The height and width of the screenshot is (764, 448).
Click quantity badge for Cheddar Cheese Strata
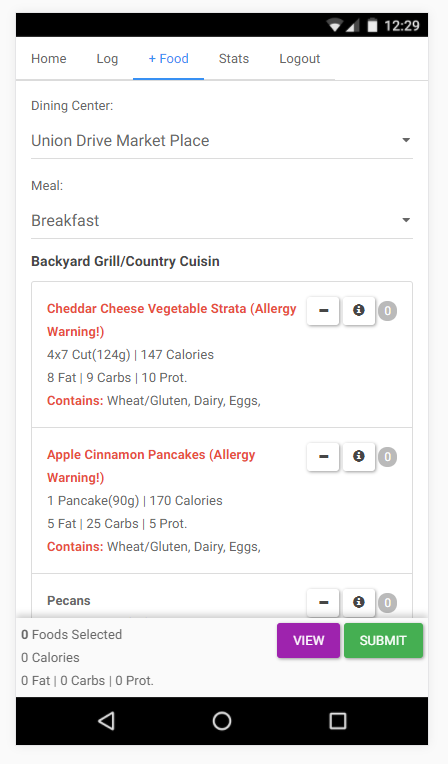pyautogui.click(x=388, y=311)
